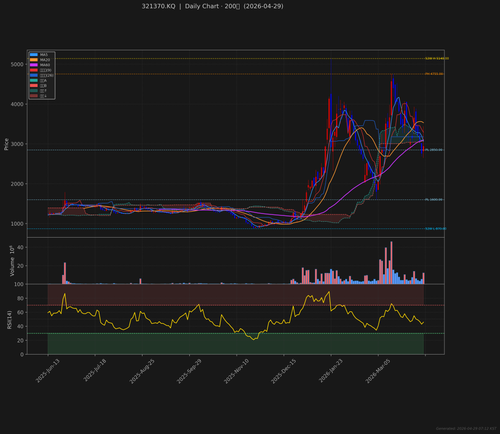Viewport: 500px width, 434px height.
Task: Click the 'PH 4755.00' level label
Action: pyautogui.click(x=434, y=74)
